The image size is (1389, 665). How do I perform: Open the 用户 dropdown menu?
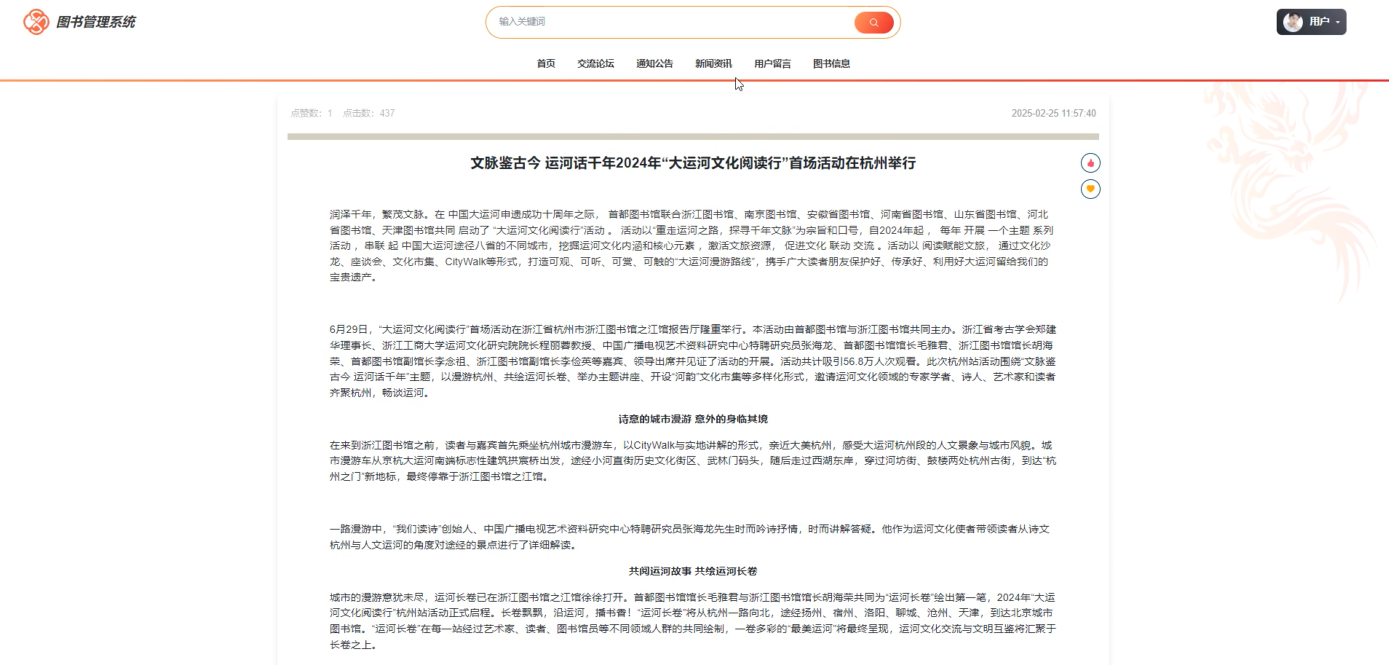pyautogui.click(x=1311, y=22)
